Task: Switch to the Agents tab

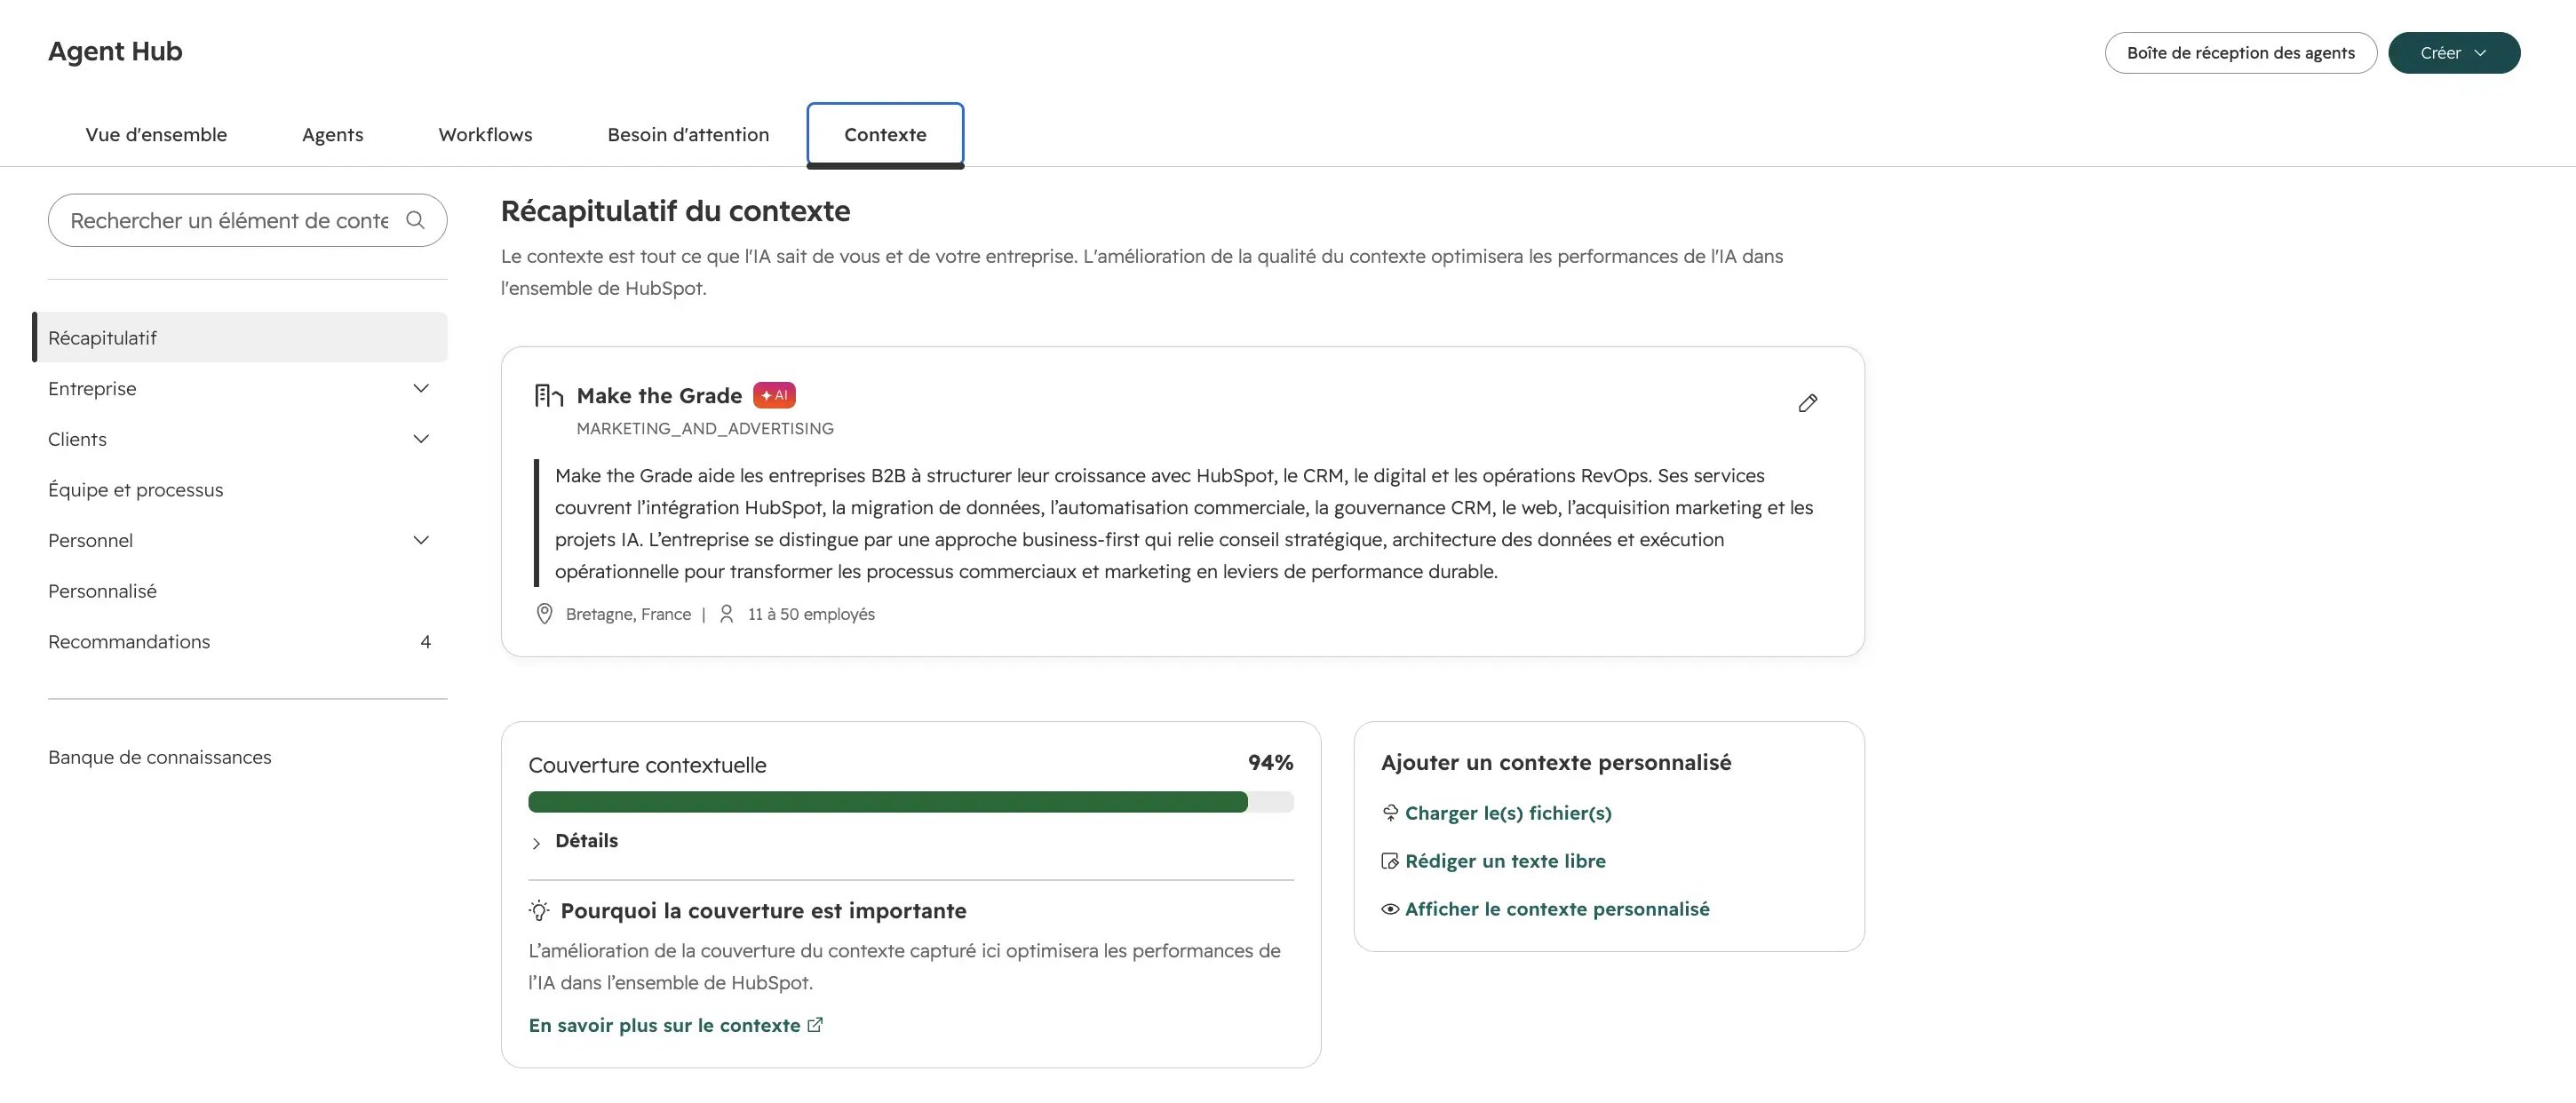Action: (333, 134)
